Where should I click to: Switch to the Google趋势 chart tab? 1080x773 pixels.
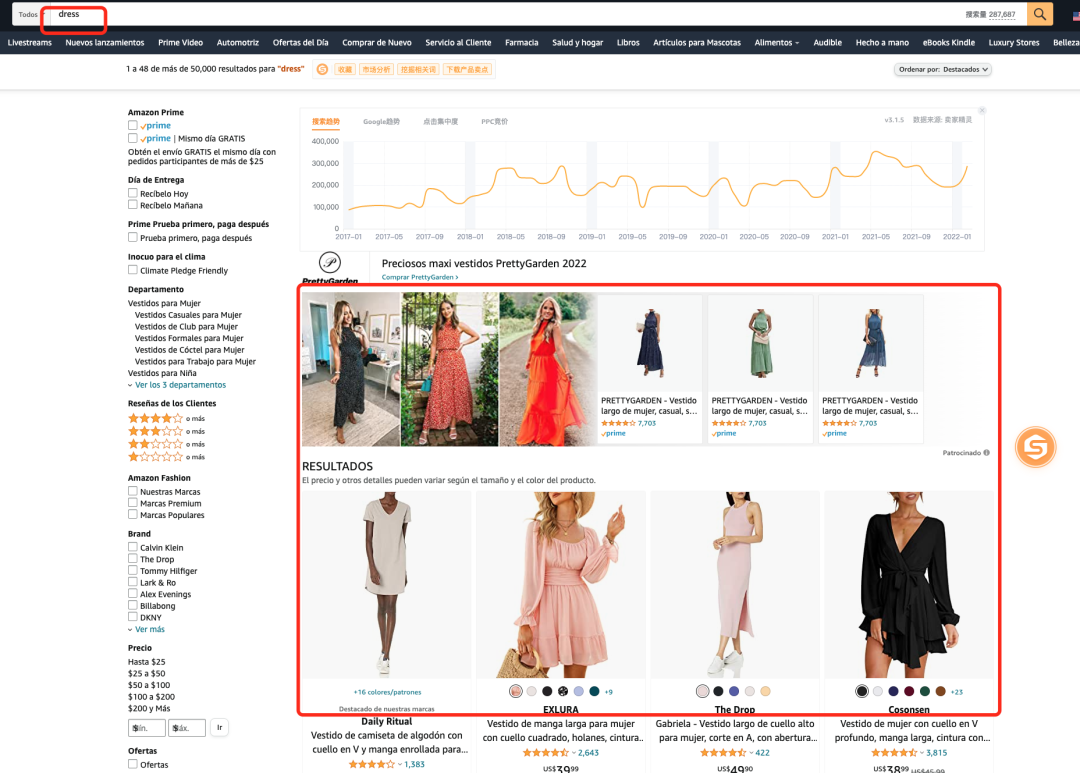[x=380, y=121]
